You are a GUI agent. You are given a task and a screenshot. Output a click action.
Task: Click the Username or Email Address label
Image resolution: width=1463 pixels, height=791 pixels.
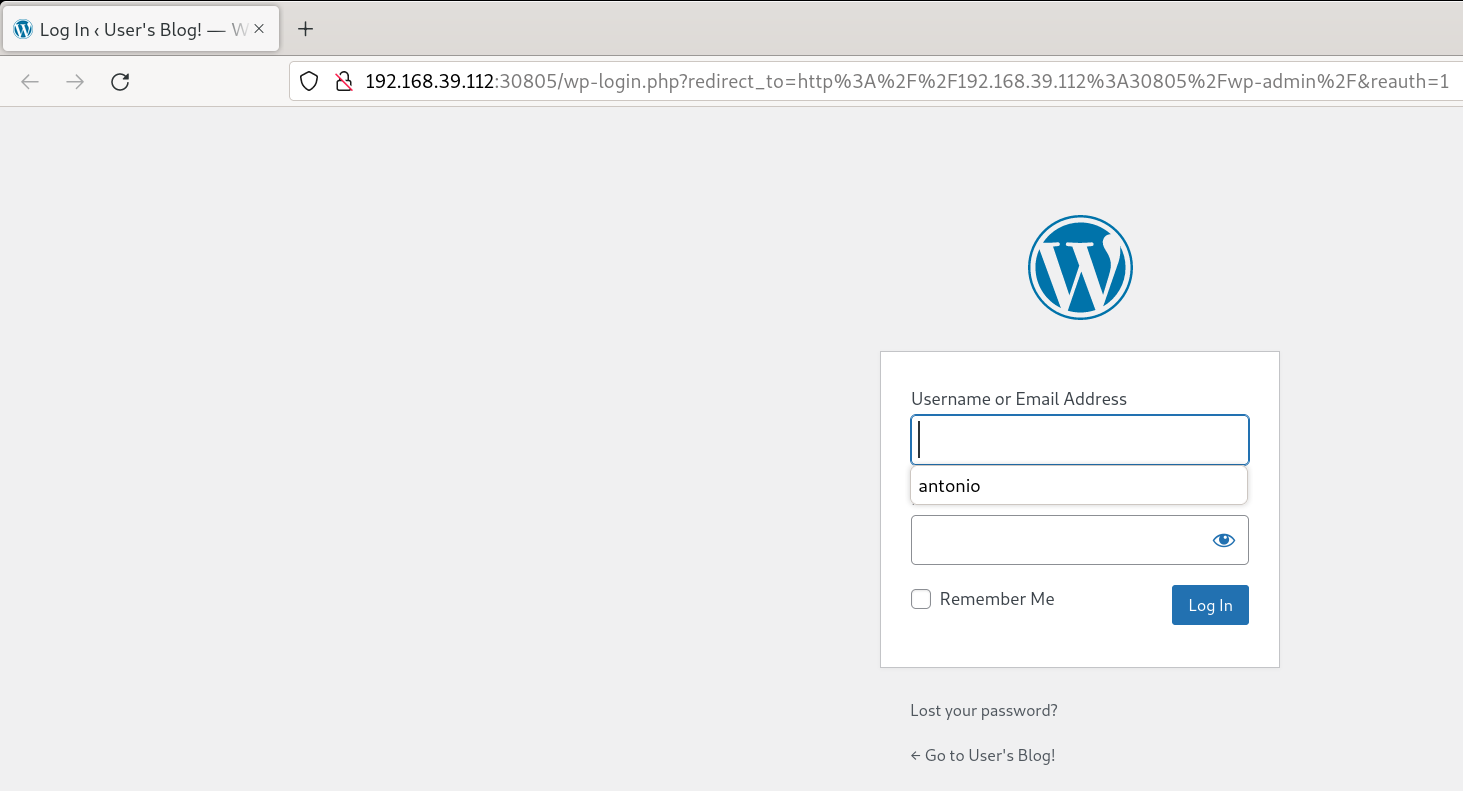pyautogui.click(x=1018, y=399)
